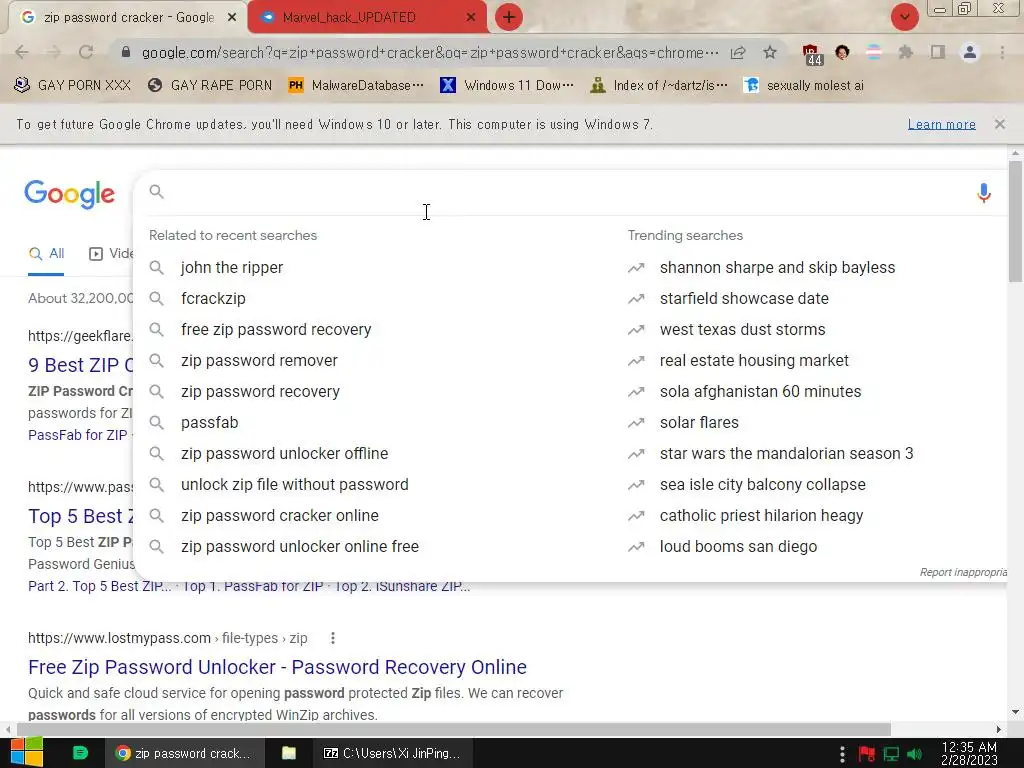1024x768 pixels.
Task: Open the '9 Best ZIP' search result
Action: tap(80, 365)
